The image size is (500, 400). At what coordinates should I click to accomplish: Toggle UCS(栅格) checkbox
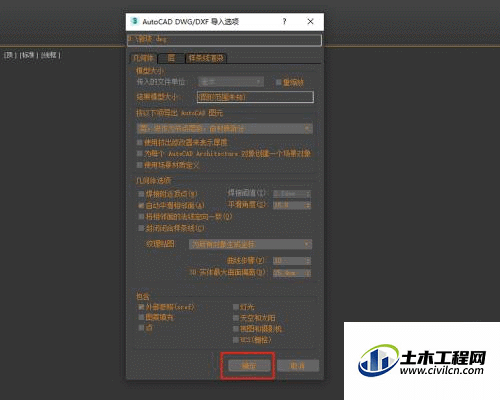tap(236, 340)
